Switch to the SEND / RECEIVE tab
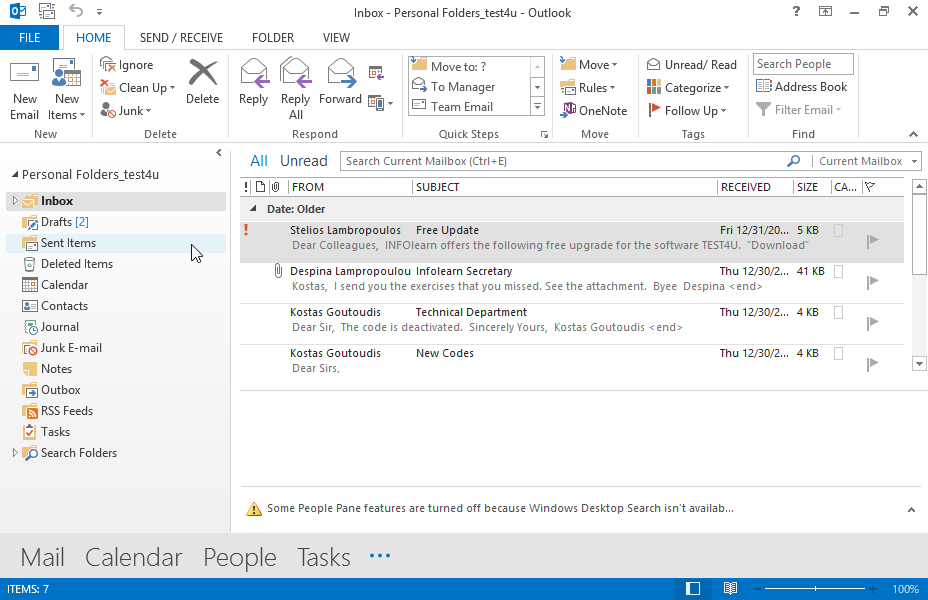Viewport: 928px width, 600px height. coord(181,38)
